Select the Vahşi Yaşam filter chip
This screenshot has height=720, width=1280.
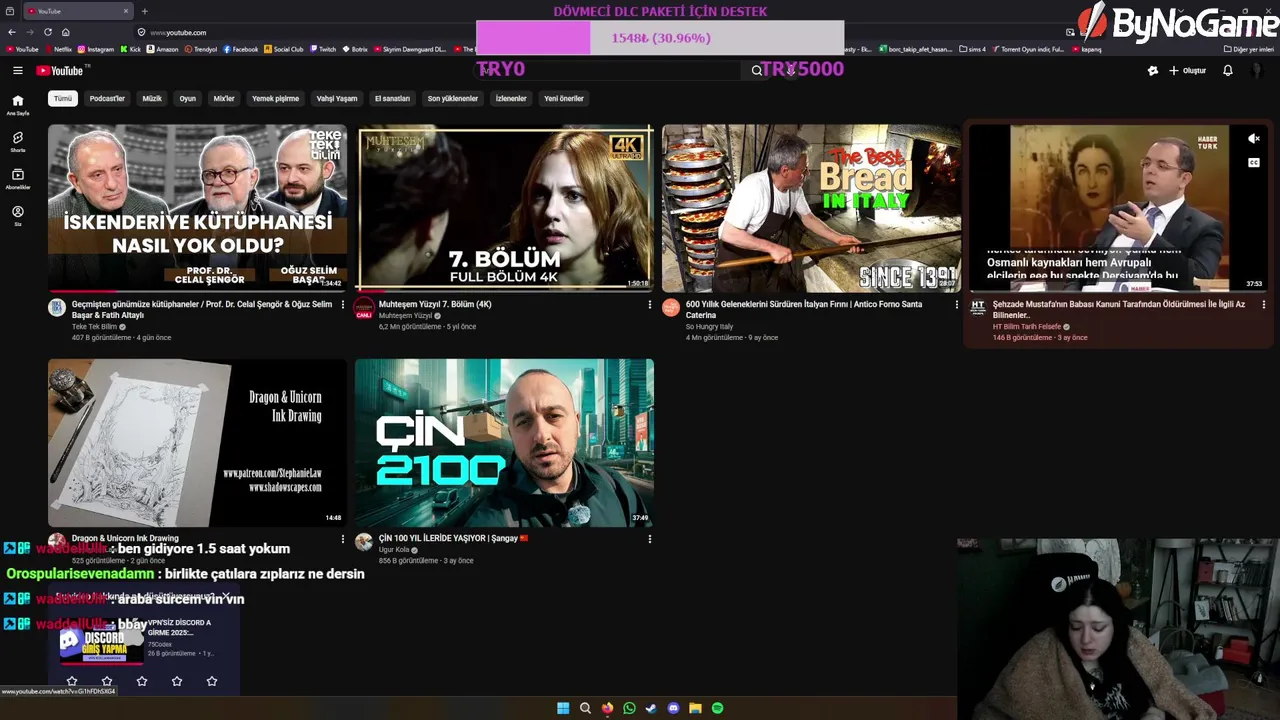[x=337, y=98]
